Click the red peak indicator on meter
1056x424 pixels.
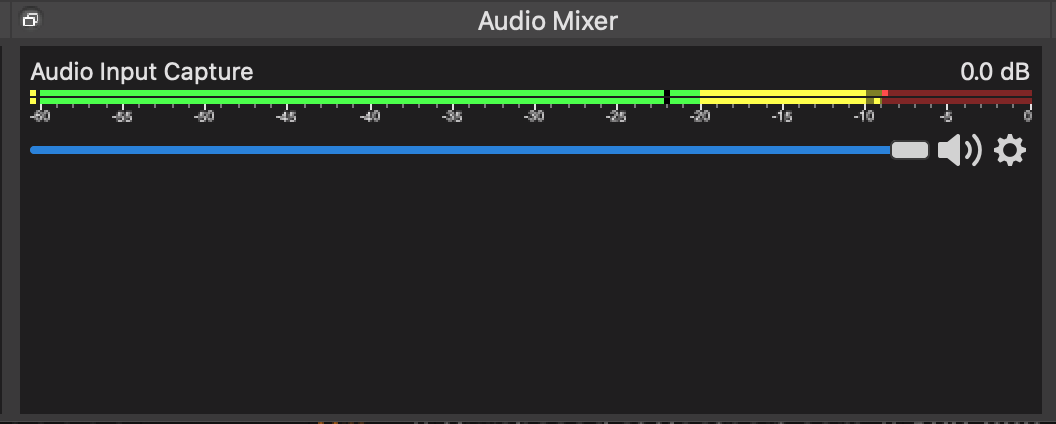click(885, 93)
